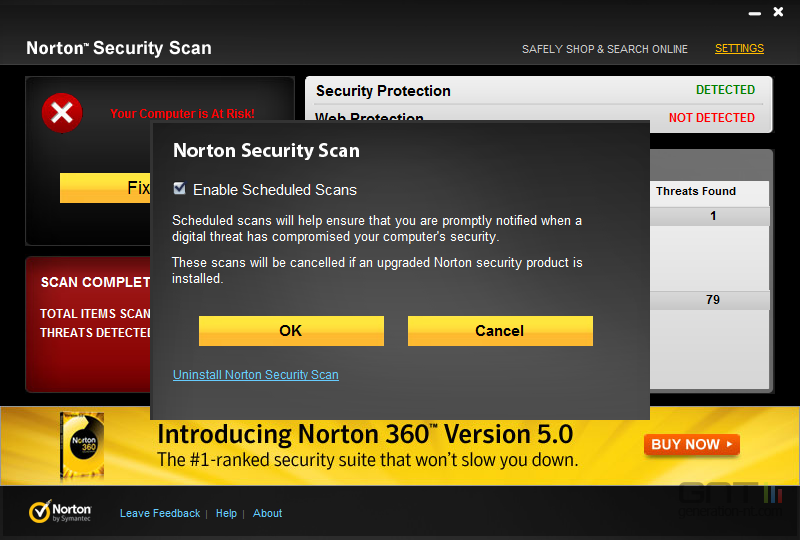Confirm the dialog with OK
This screenshot has height=540, width=800.
click(x=291, y=331)
